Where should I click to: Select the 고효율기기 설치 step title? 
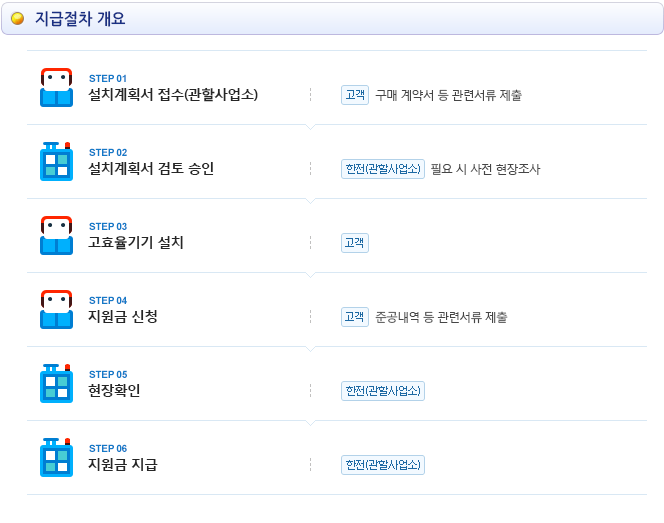click(136, 242)
